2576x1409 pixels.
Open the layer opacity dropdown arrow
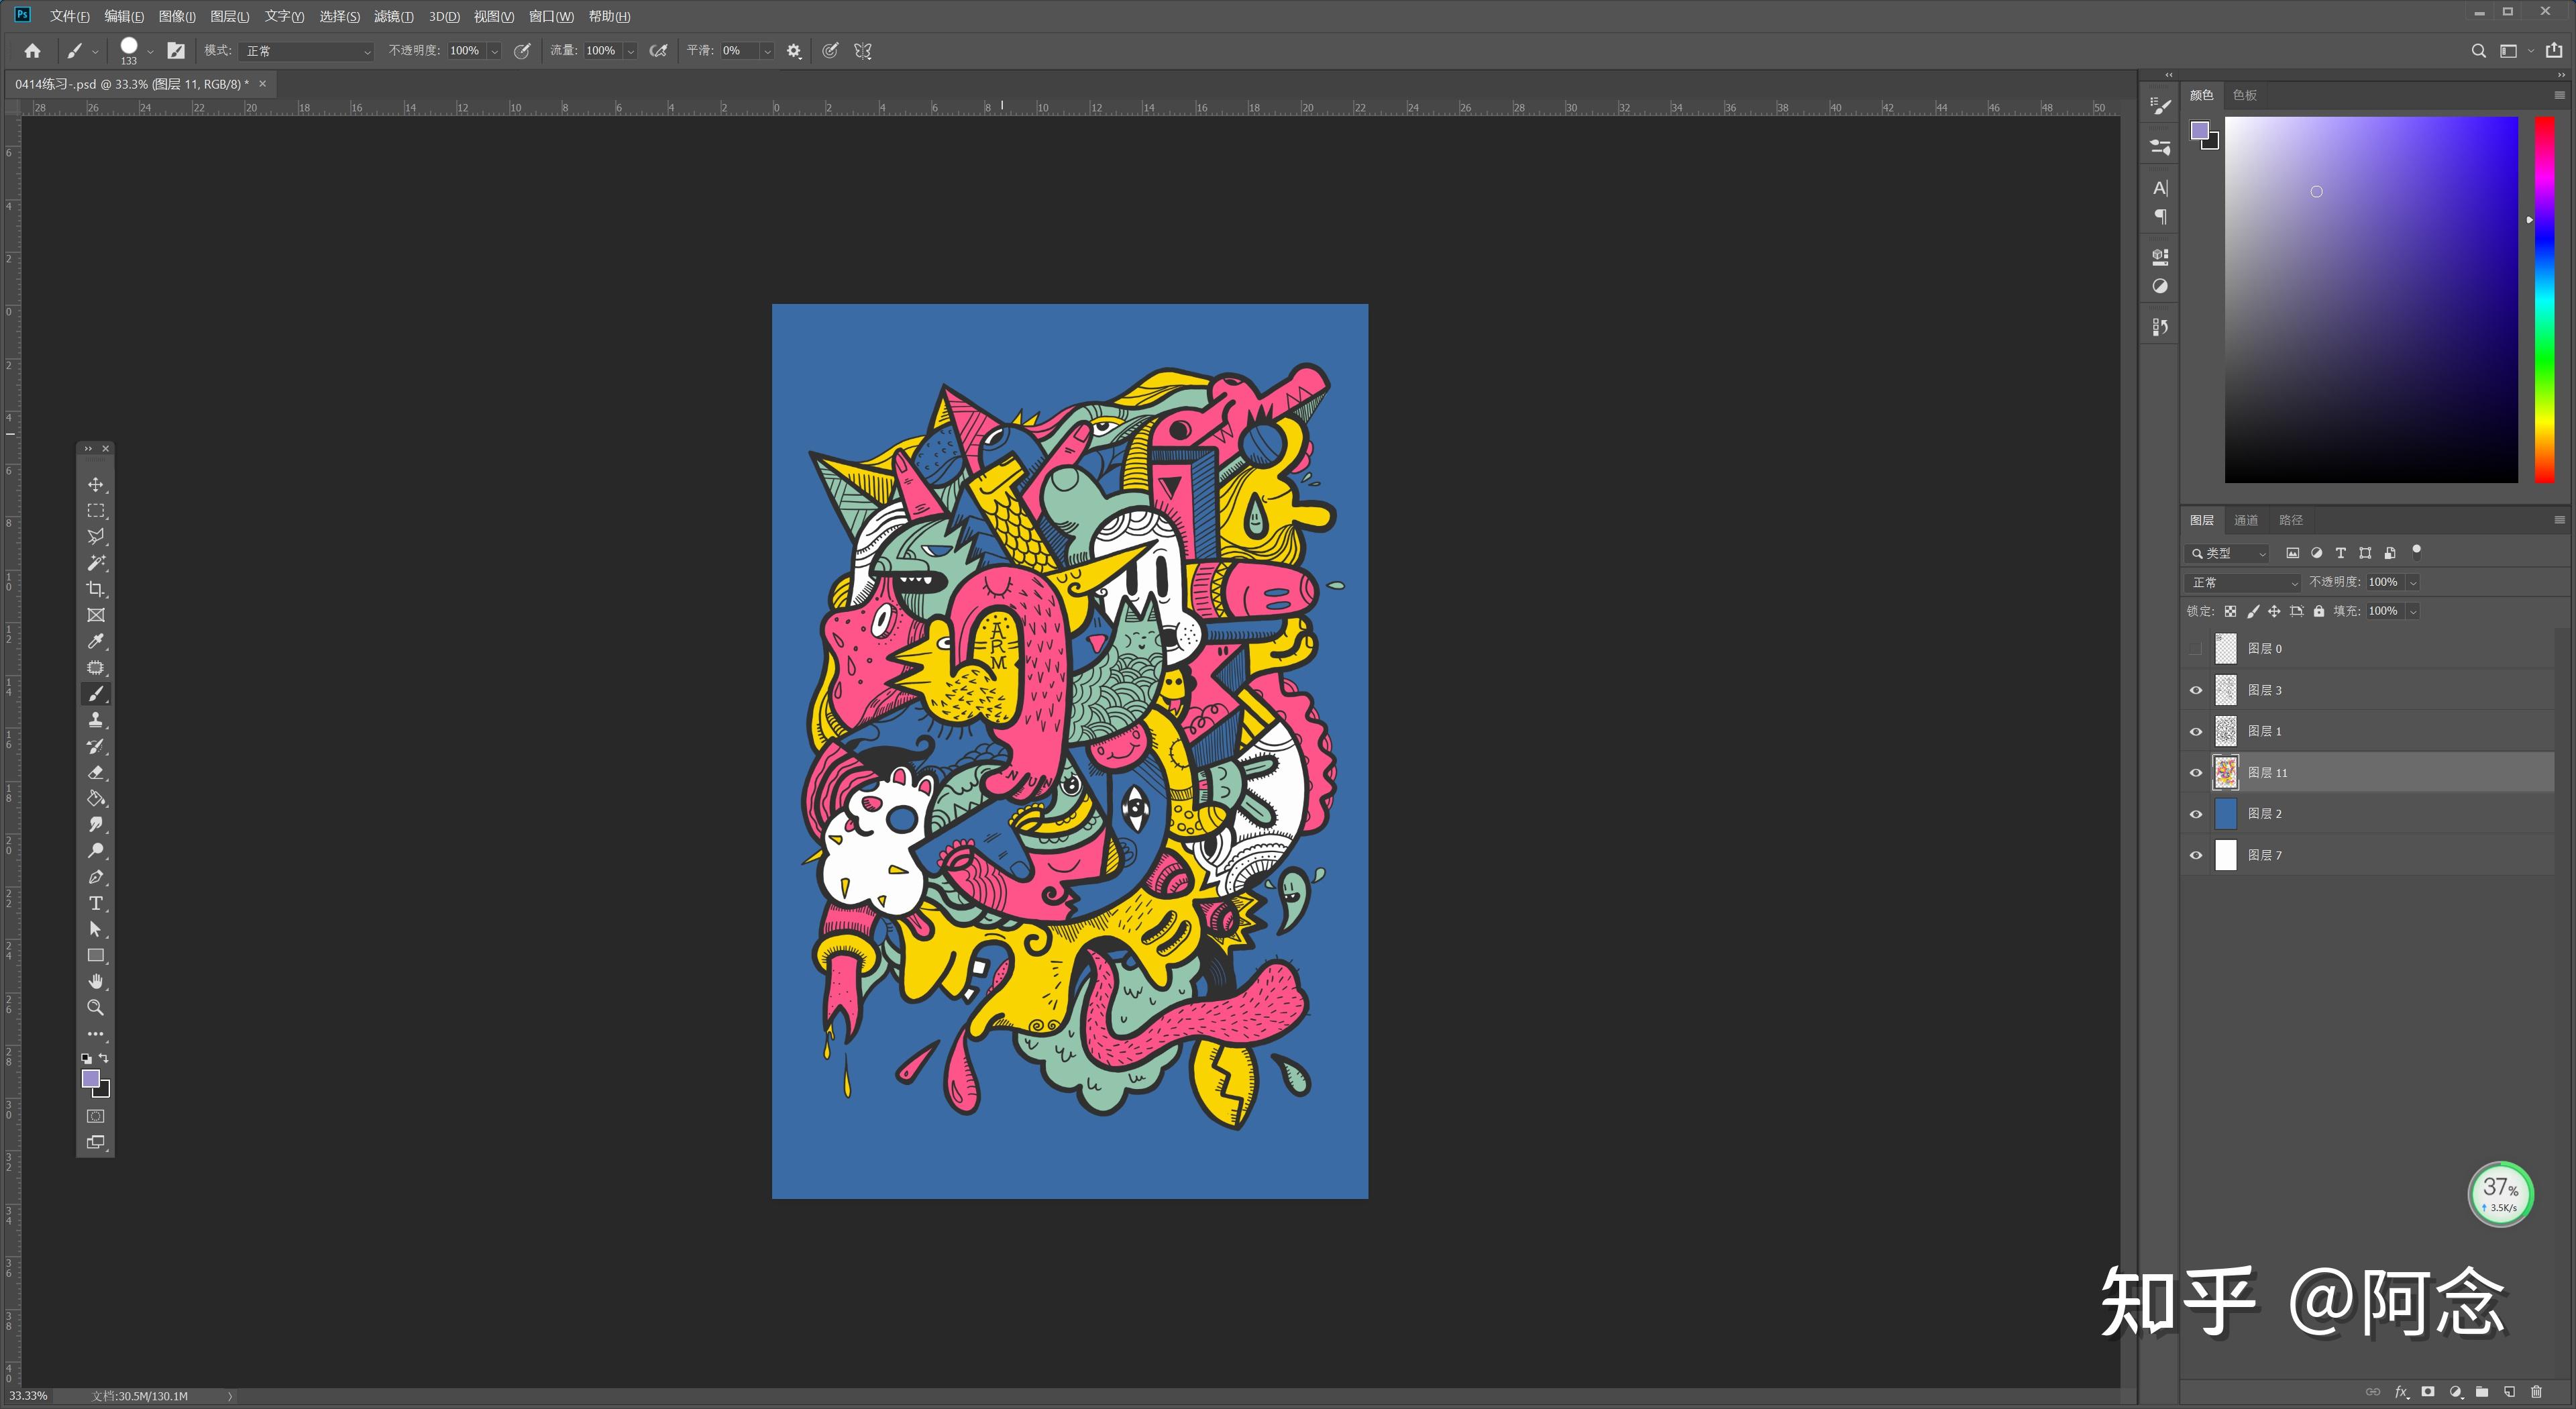(x=2413, y=582)
